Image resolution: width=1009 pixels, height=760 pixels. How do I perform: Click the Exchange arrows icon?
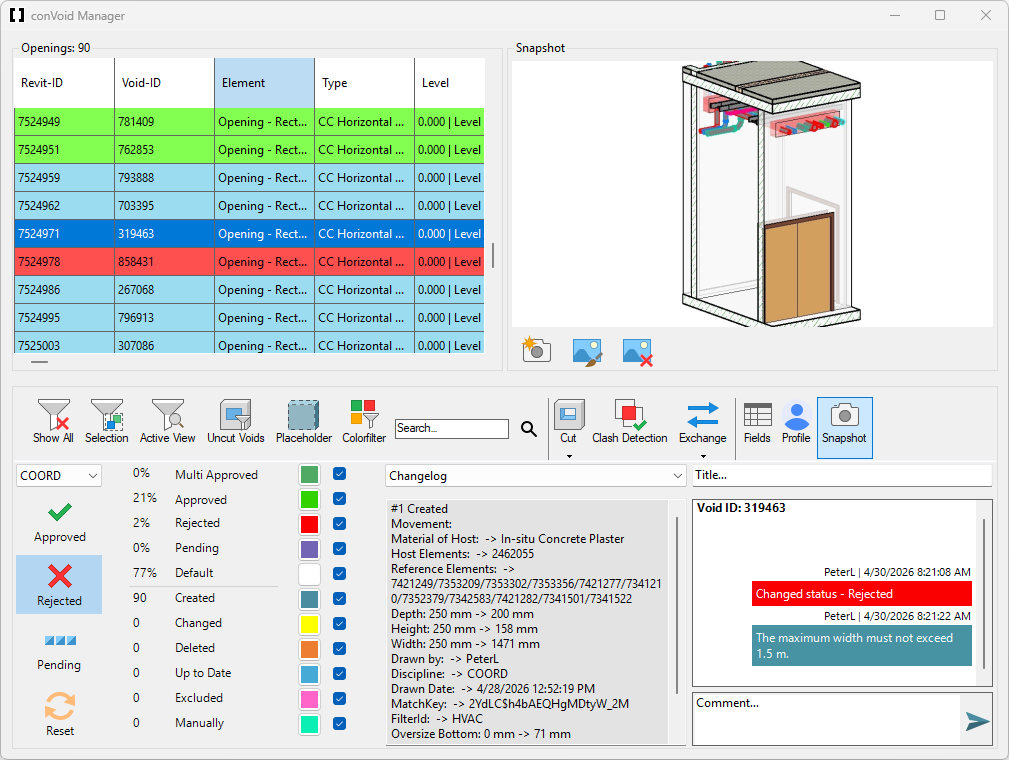point(703,415)
